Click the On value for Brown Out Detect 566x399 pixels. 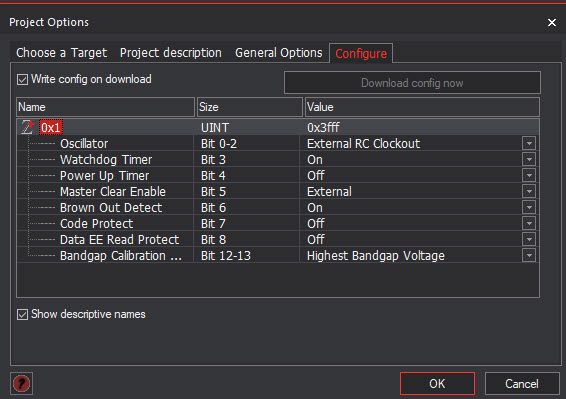point(315,208)
